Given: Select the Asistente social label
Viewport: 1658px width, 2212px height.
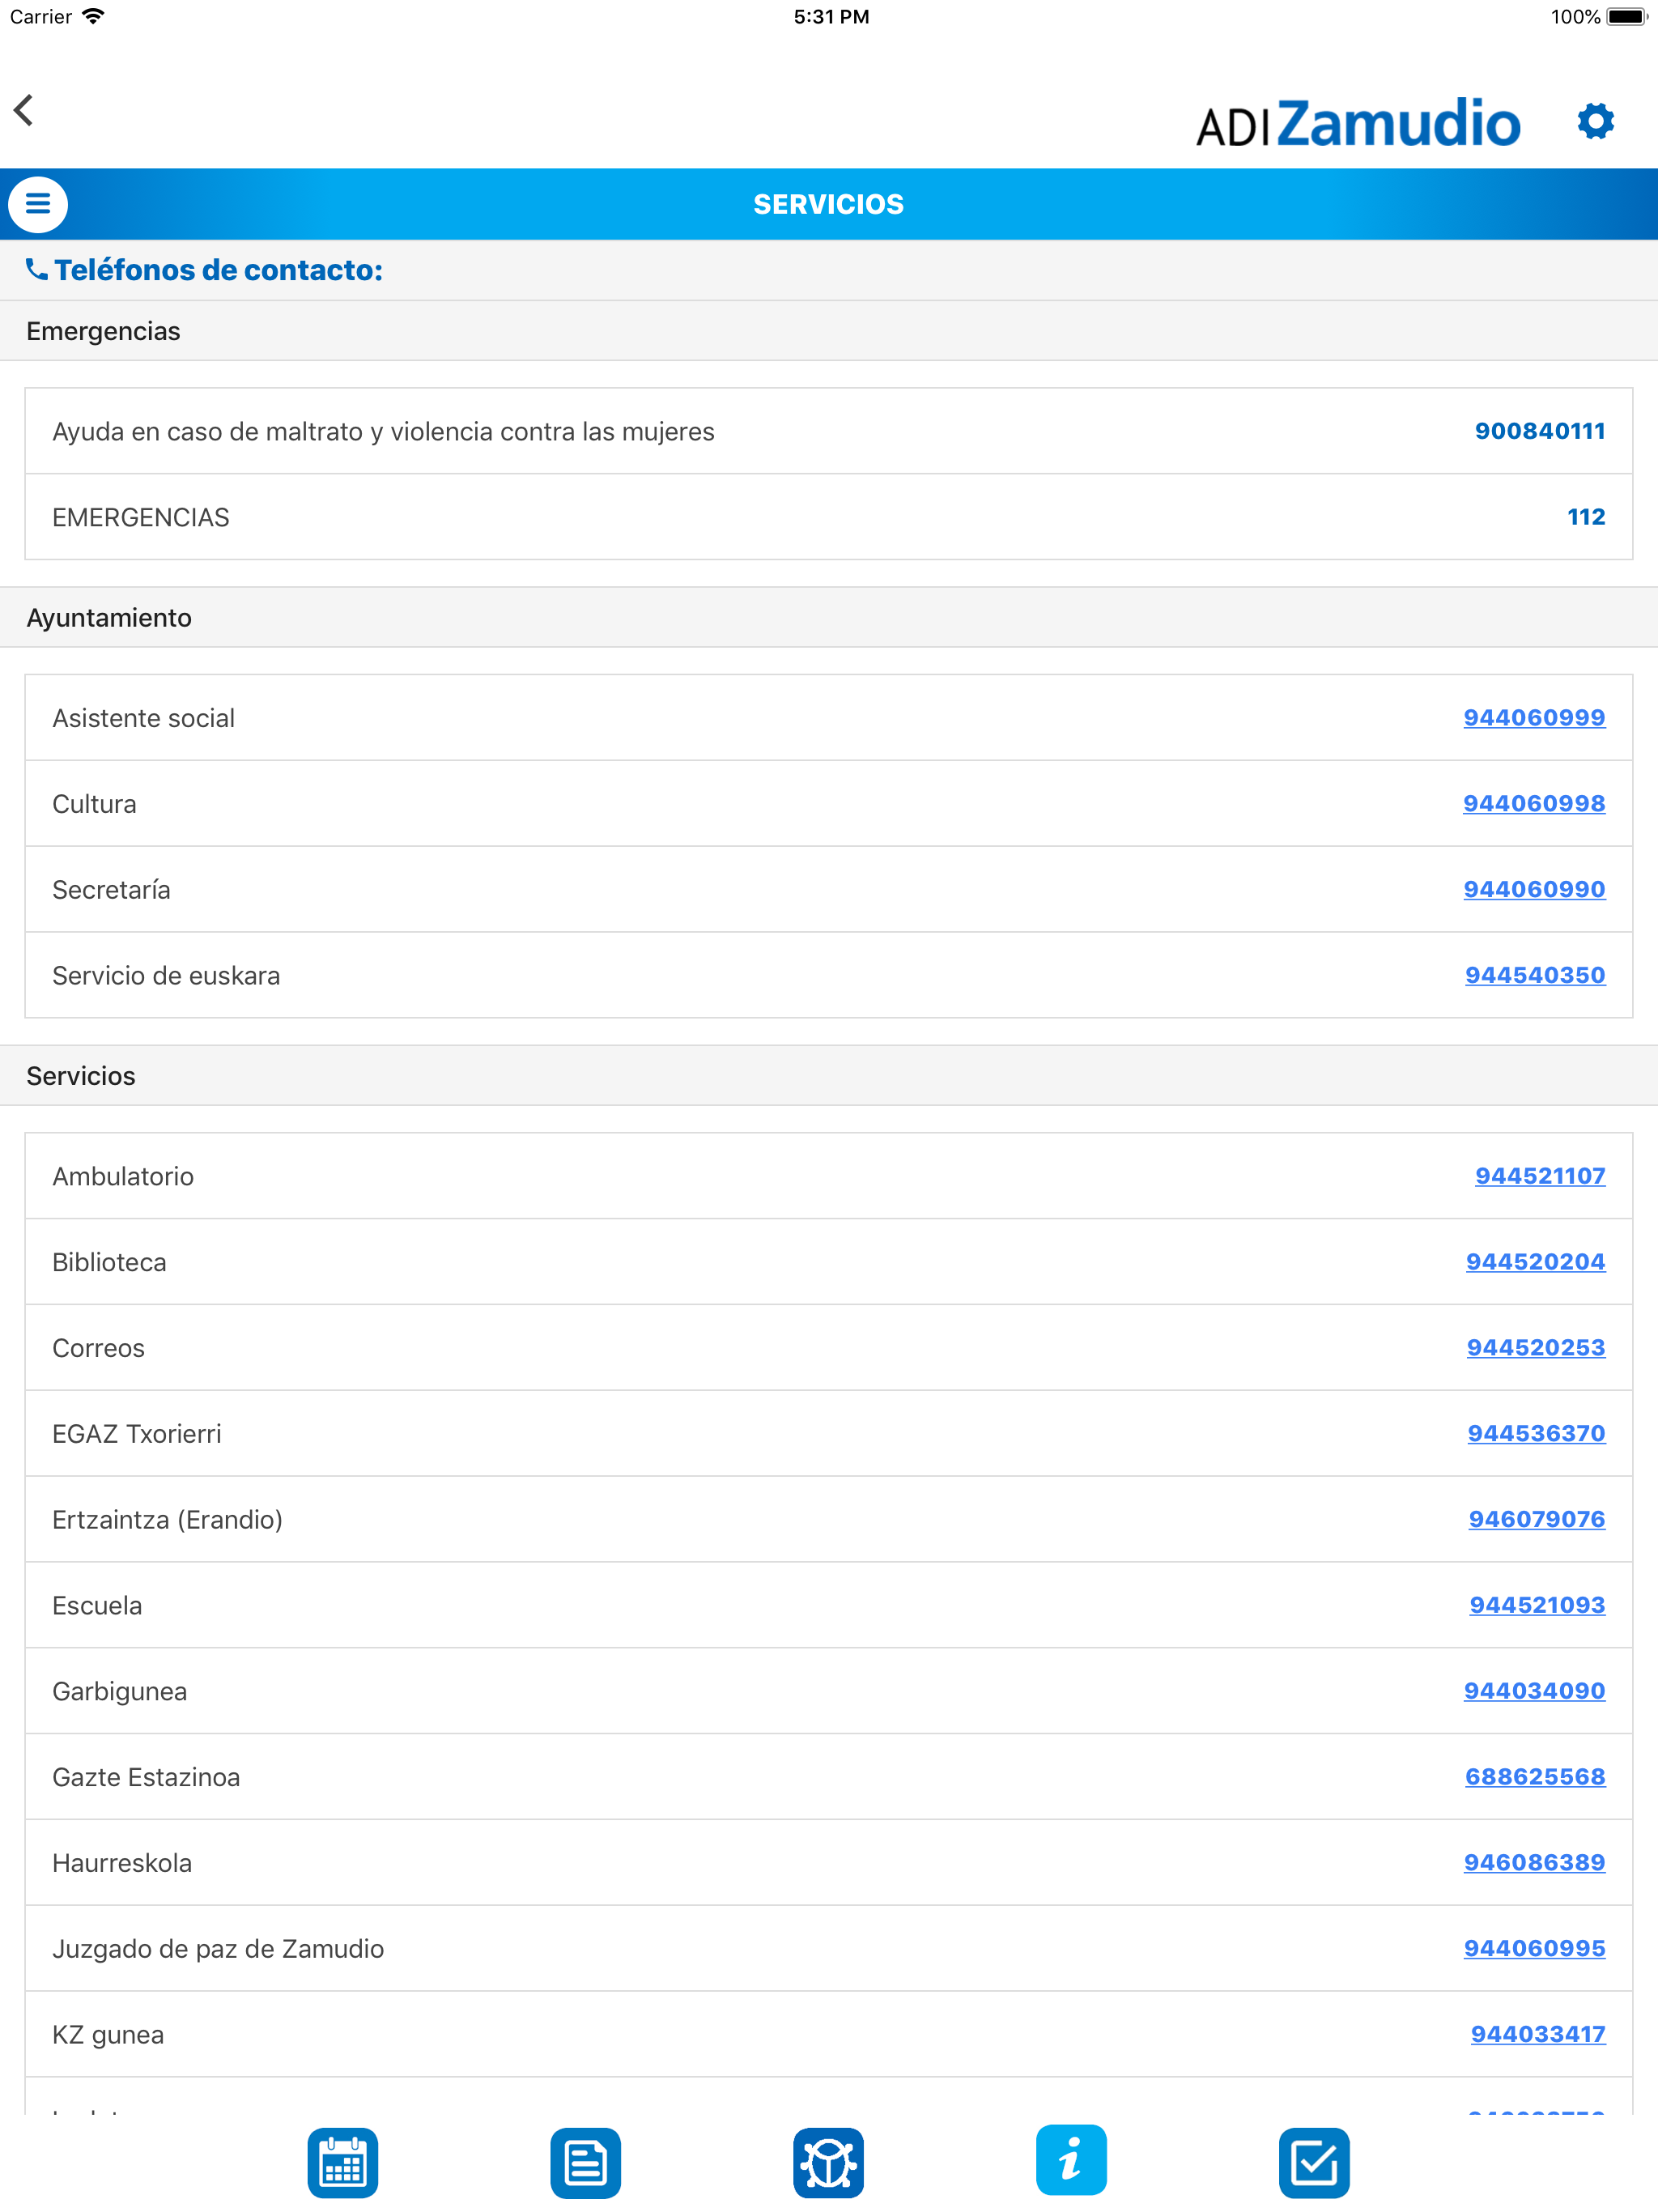Looking at the screenshot, I should pos(144,718).
